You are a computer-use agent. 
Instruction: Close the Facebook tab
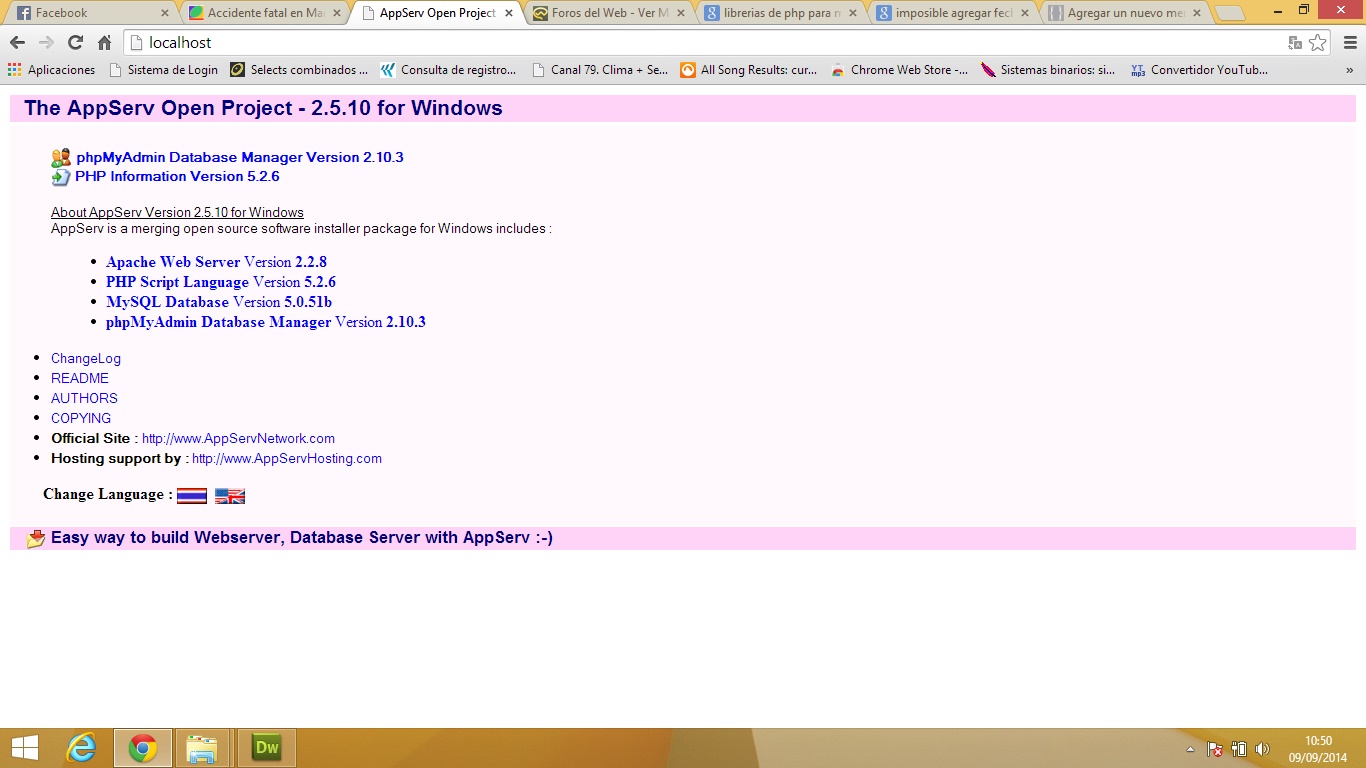pos(165,13)
